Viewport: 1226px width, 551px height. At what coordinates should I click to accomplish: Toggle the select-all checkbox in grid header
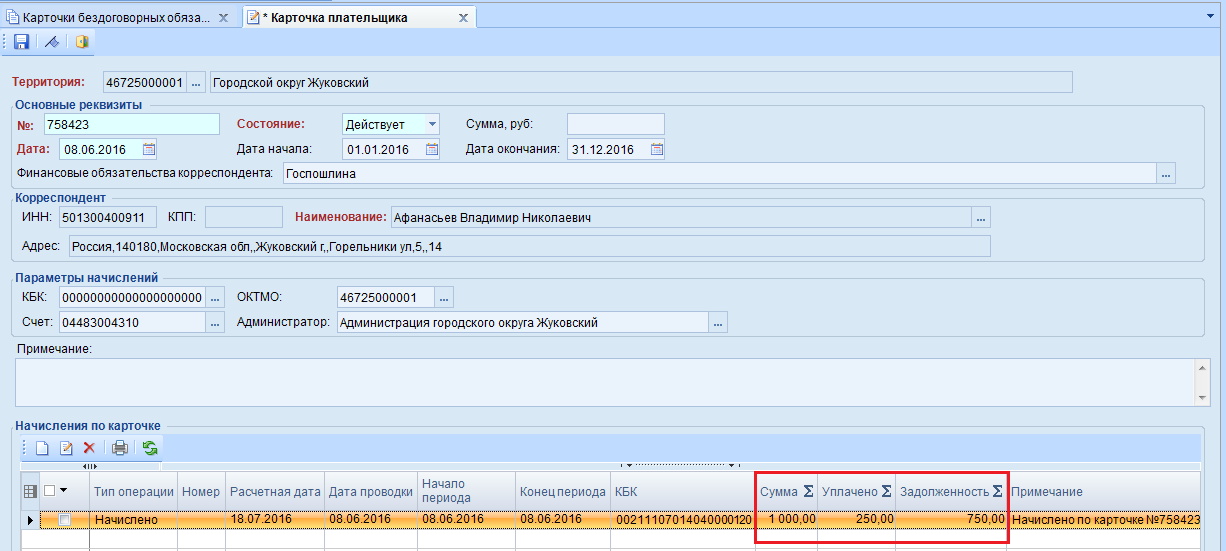49,490
